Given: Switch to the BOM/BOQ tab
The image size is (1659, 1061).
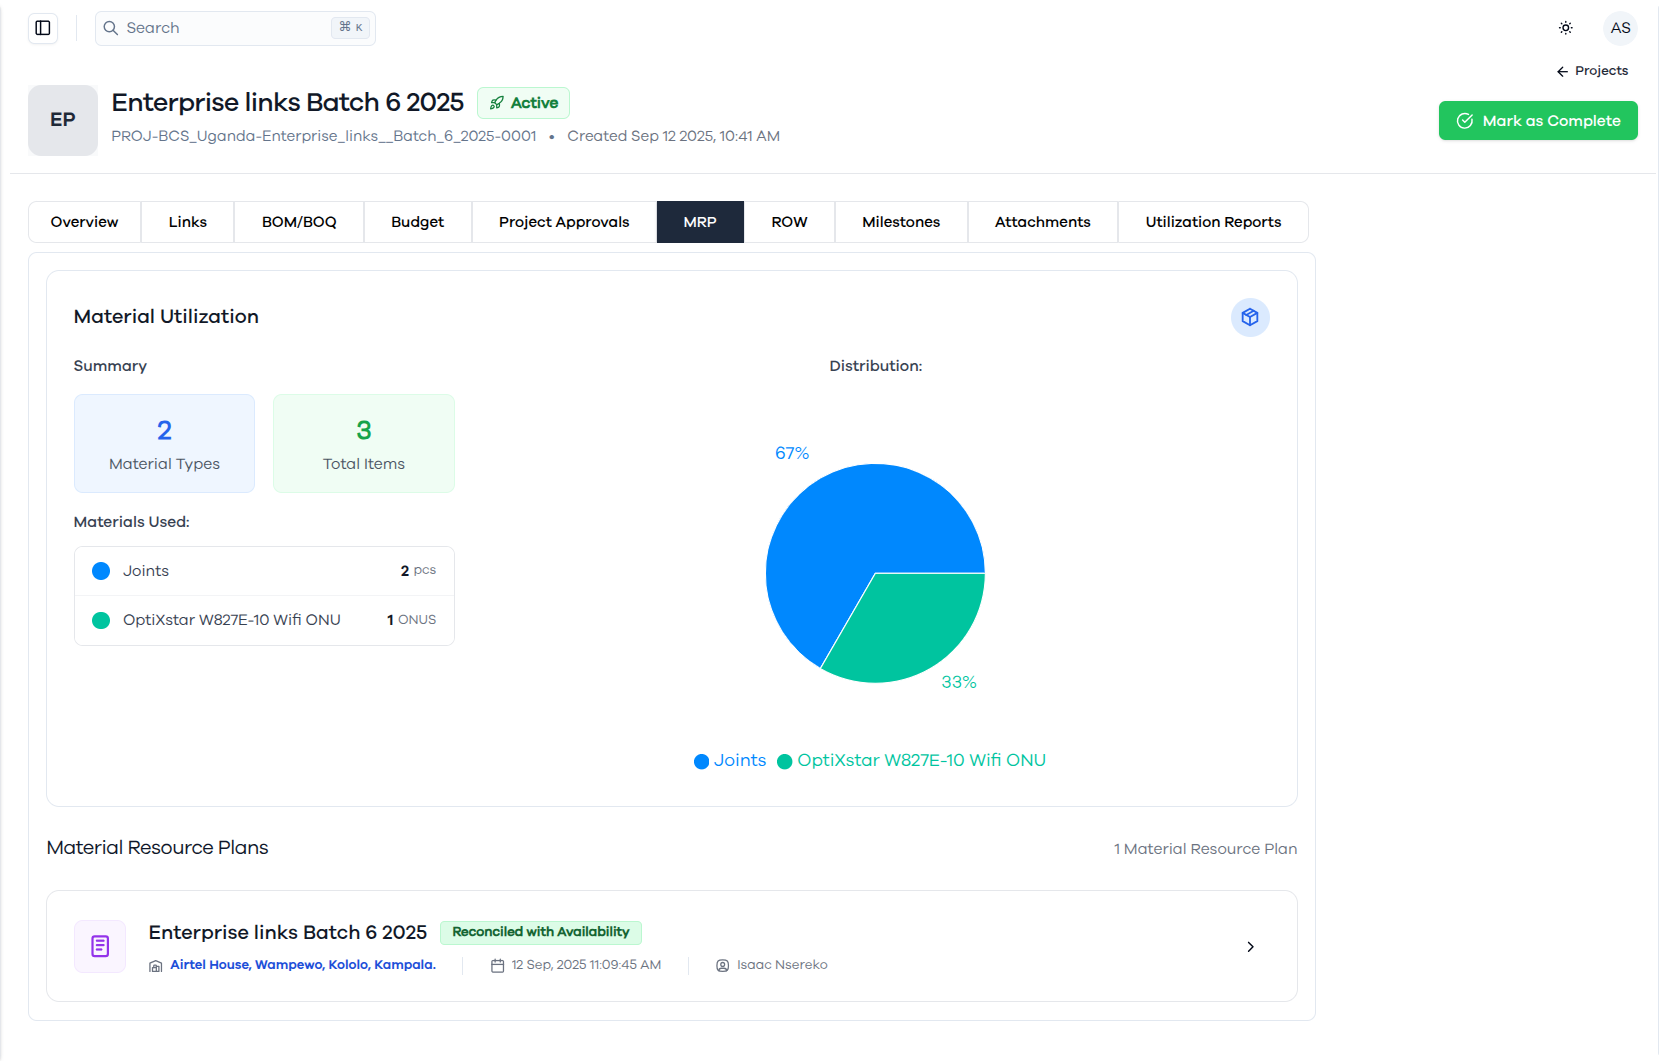Looking at the screenshot, I should tap(299, 222).
